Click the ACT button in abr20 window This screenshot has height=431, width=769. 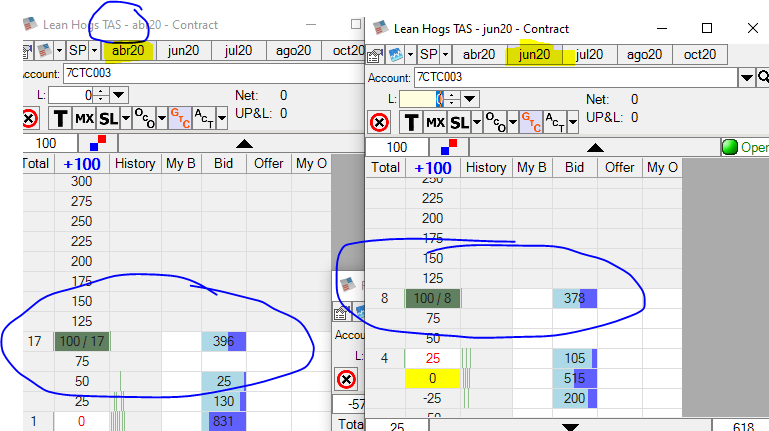click(204, 119)
